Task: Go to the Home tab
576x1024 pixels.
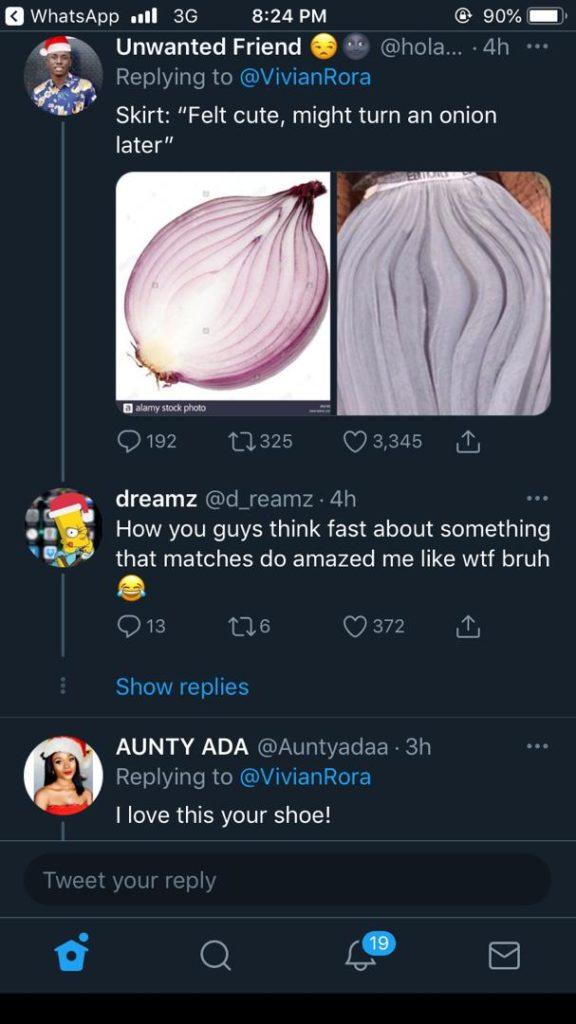Action: [x=71, y=955]
